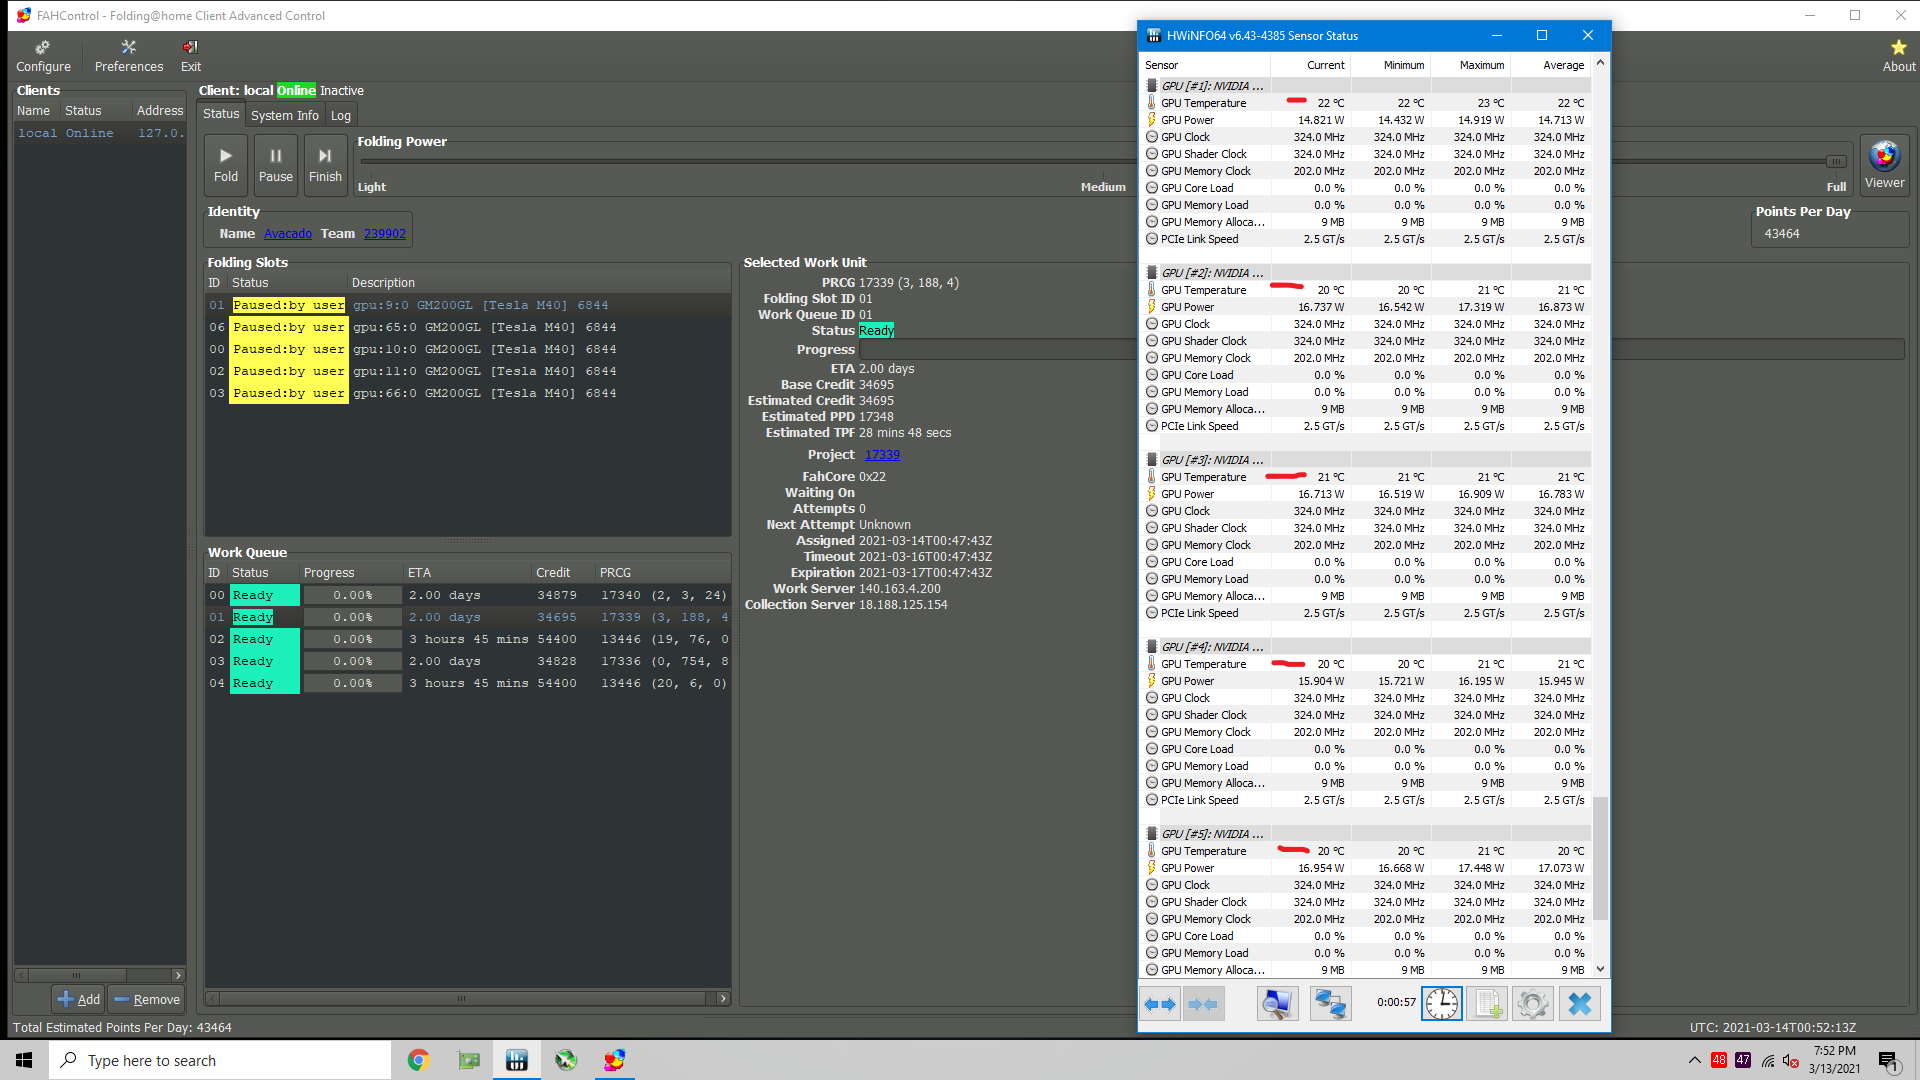Click the Remove client button

(x=146, y=999)
